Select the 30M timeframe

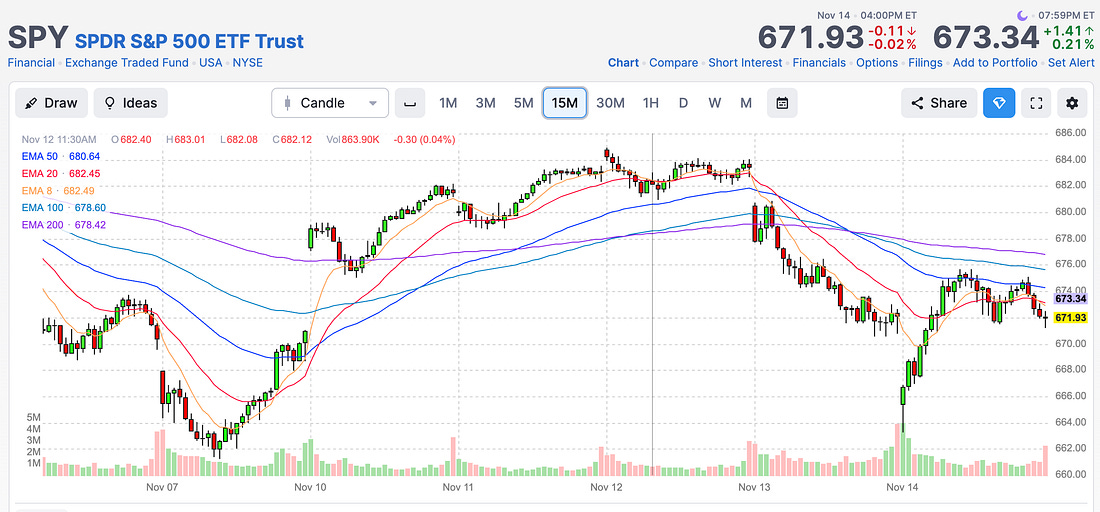tap(610, 103)
